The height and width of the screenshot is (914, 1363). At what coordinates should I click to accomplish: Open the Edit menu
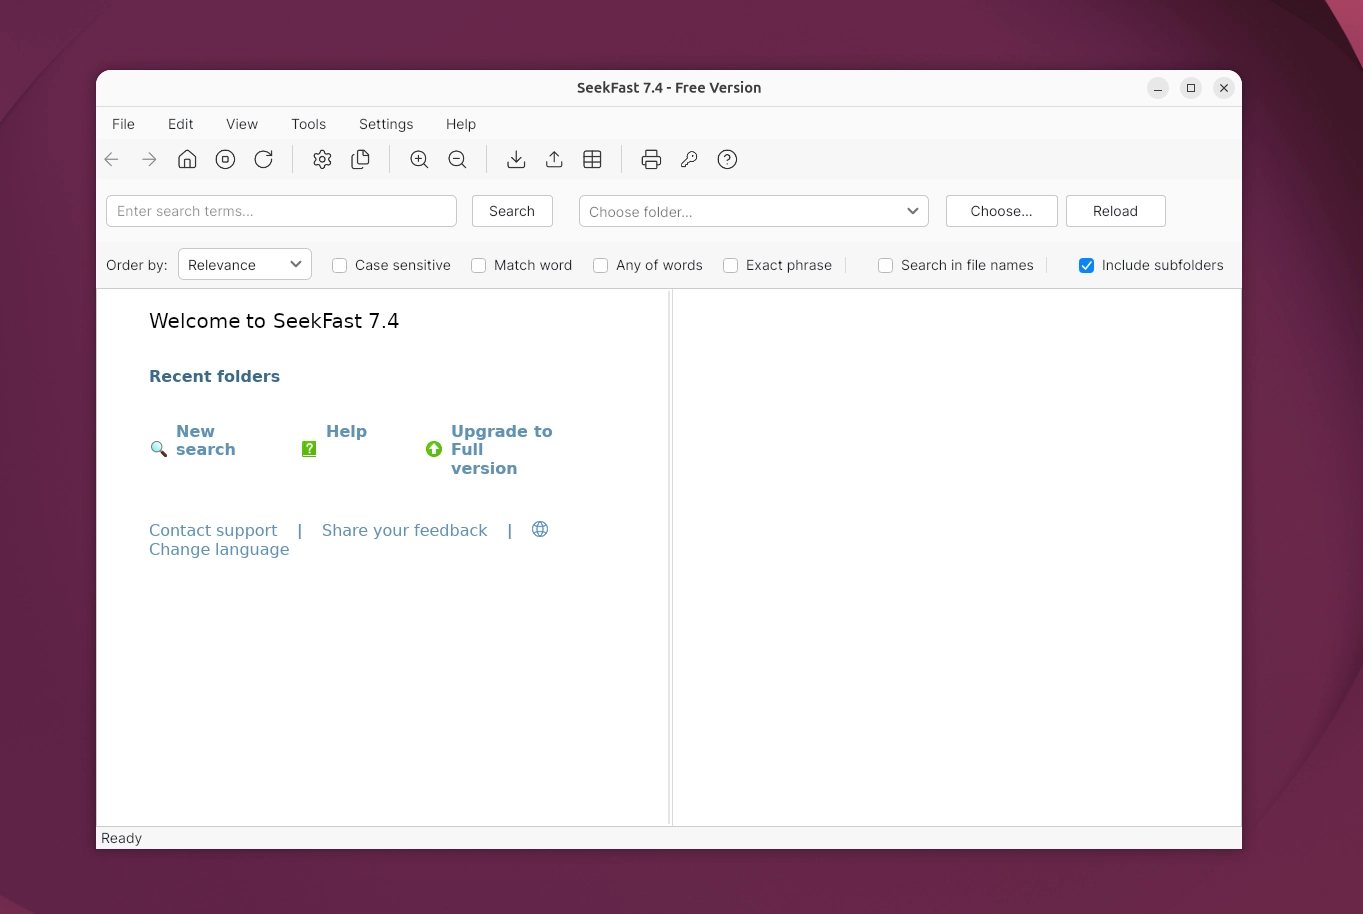coord(181,124)
